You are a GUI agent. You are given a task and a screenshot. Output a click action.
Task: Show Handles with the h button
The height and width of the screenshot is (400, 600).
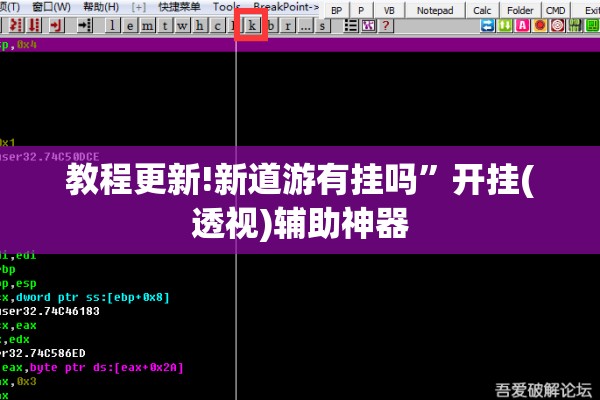point(200,26)
